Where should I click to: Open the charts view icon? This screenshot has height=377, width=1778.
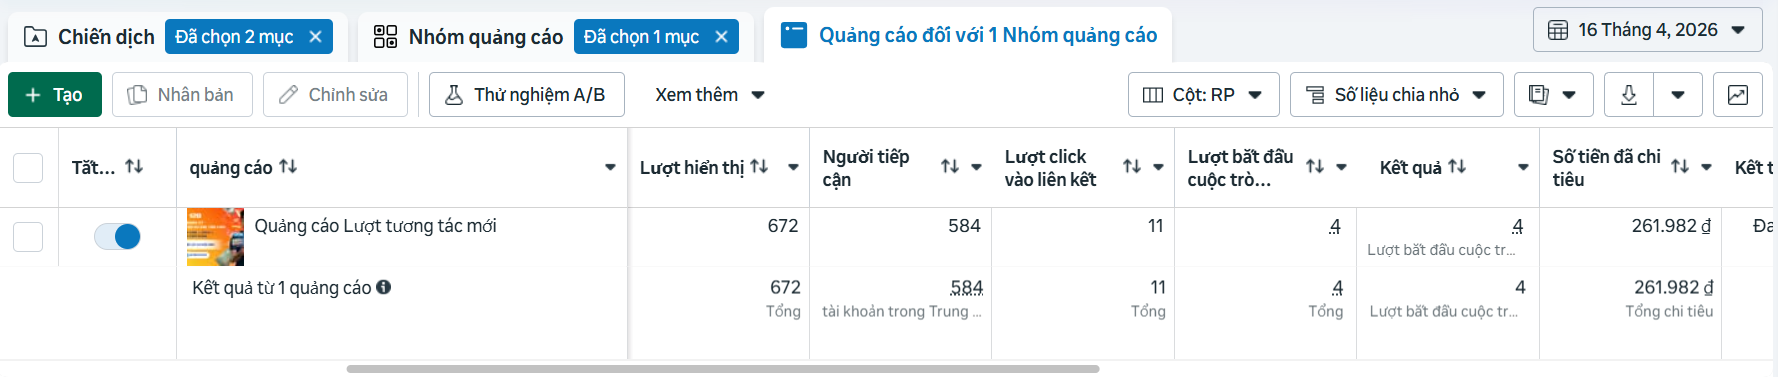click(1738, 95)
